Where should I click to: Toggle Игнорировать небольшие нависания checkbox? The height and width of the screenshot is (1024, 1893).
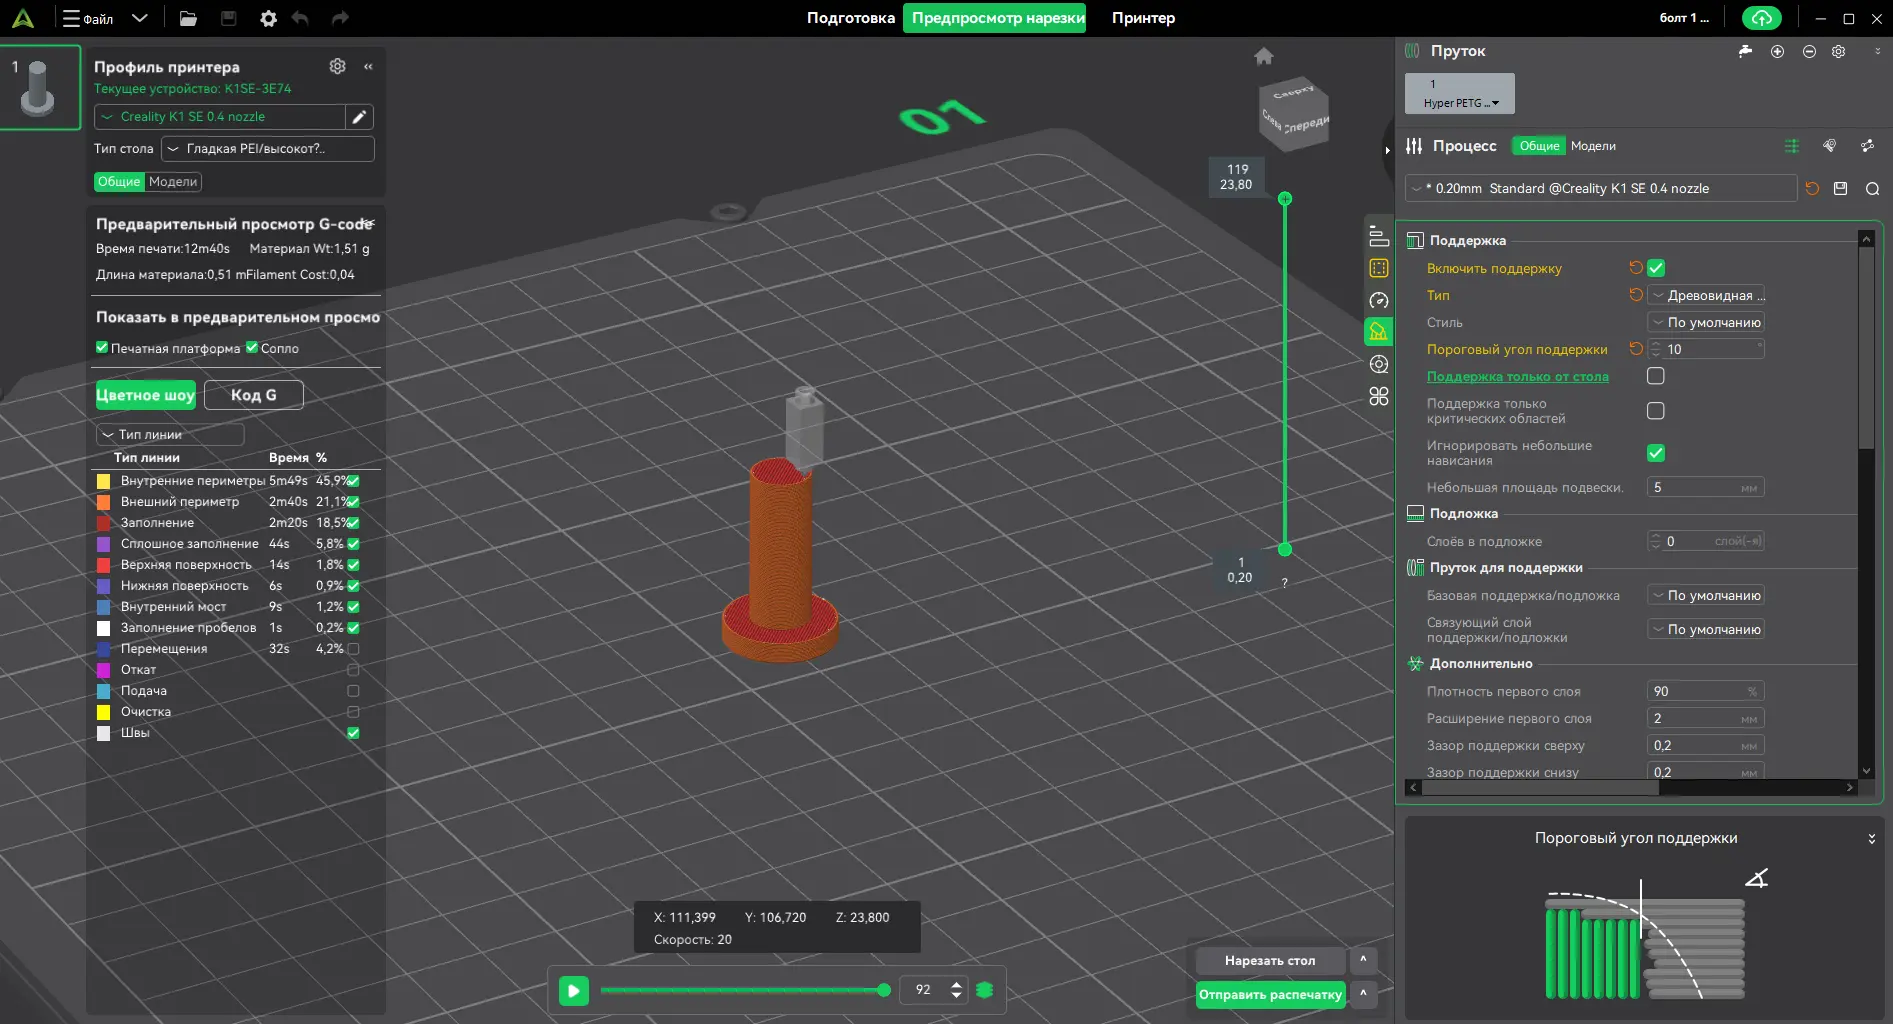point(1656,453)
